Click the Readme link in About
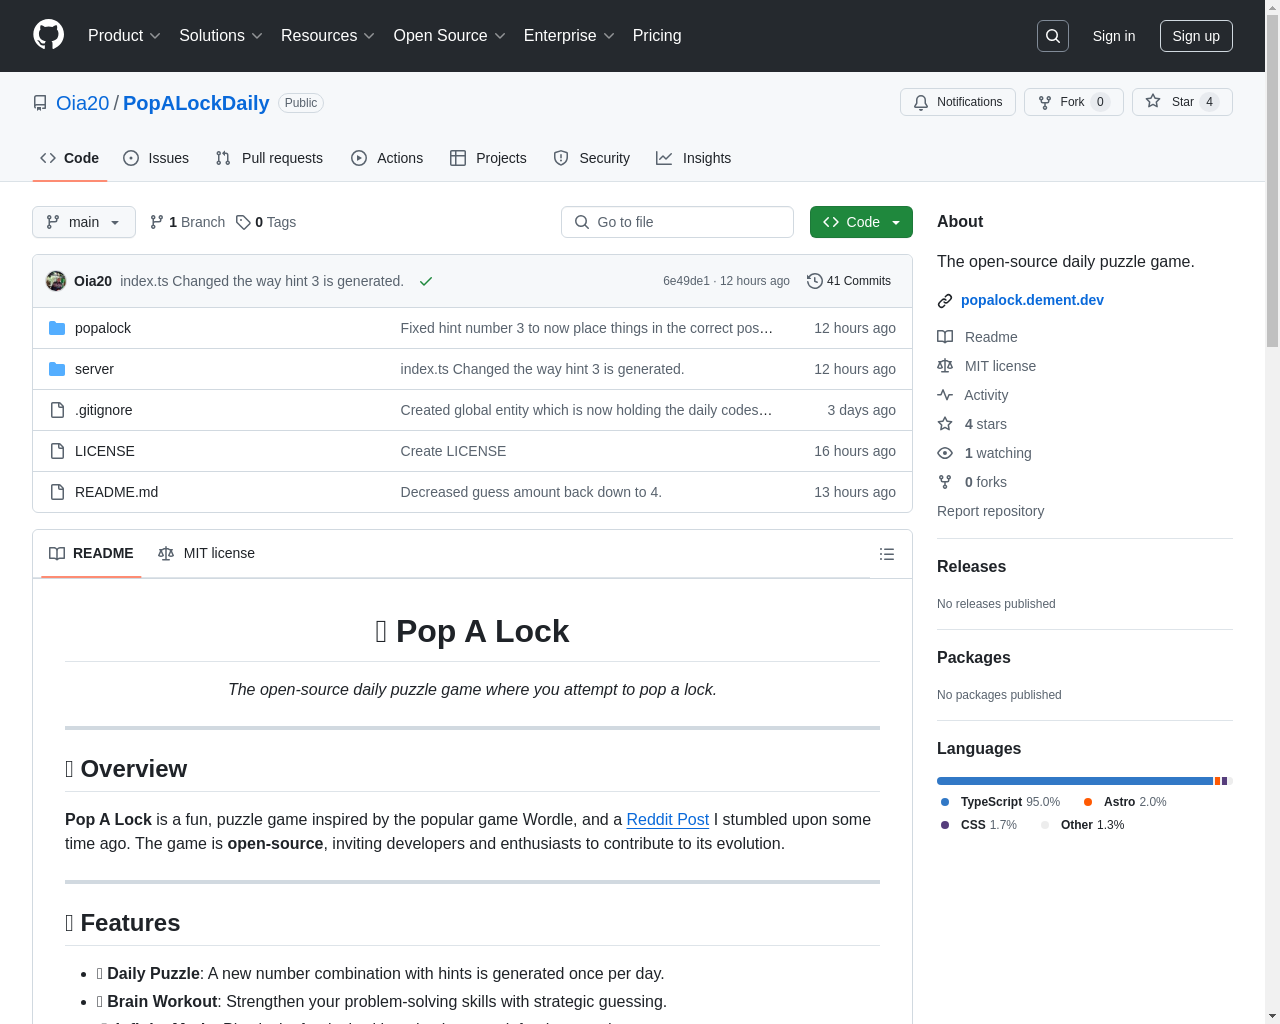 977,337
